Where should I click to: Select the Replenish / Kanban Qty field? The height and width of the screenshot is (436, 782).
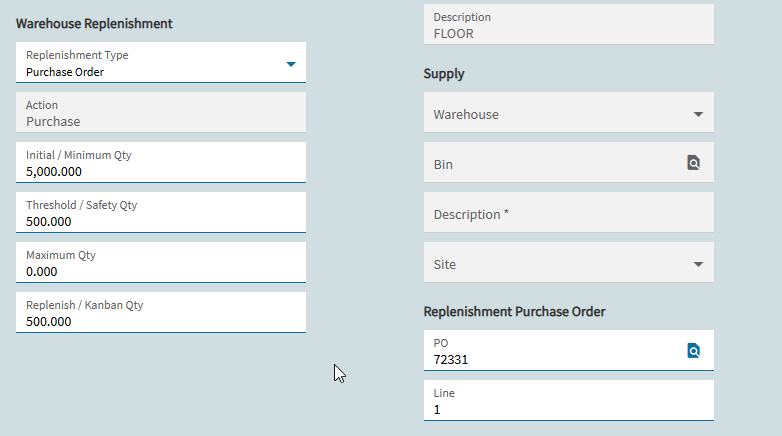(x=161, y=312)
